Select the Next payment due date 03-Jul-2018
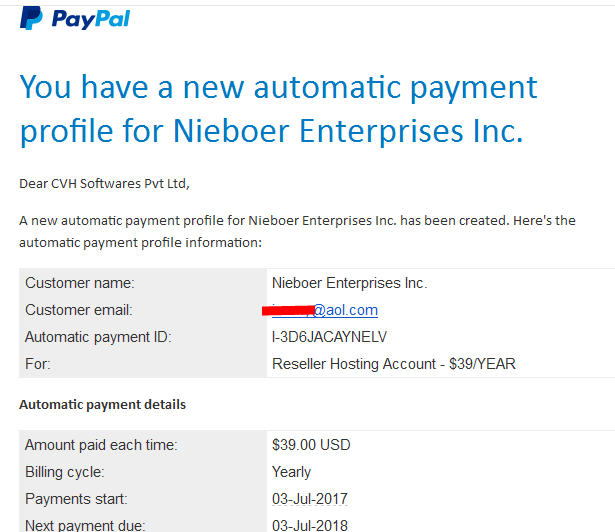This screenshot has width=615, height=532. click(310, 525)
